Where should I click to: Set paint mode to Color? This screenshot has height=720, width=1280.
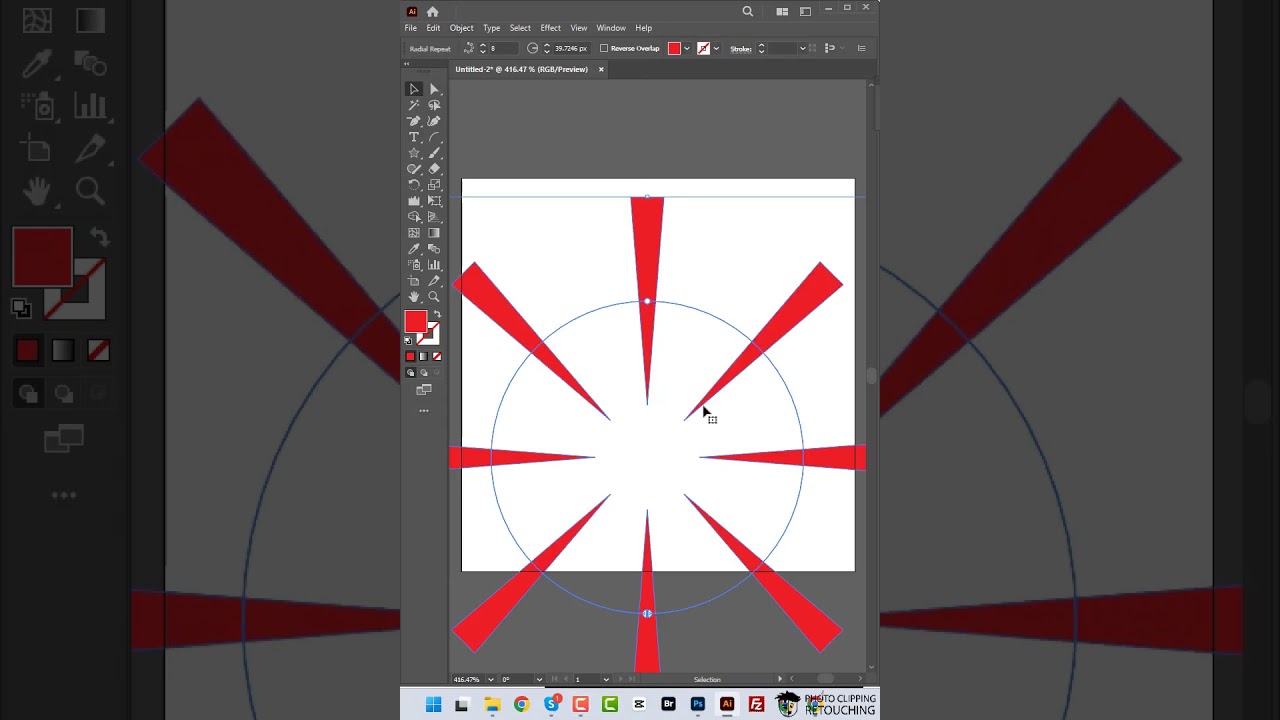(410, 356)
